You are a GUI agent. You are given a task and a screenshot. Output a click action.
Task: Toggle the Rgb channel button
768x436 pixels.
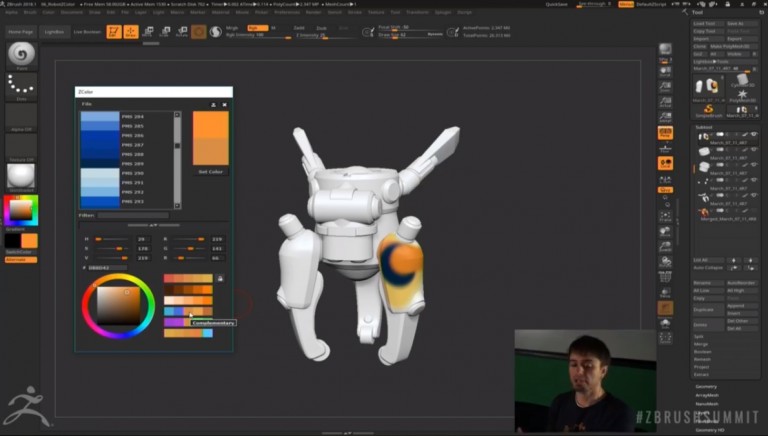257,28
